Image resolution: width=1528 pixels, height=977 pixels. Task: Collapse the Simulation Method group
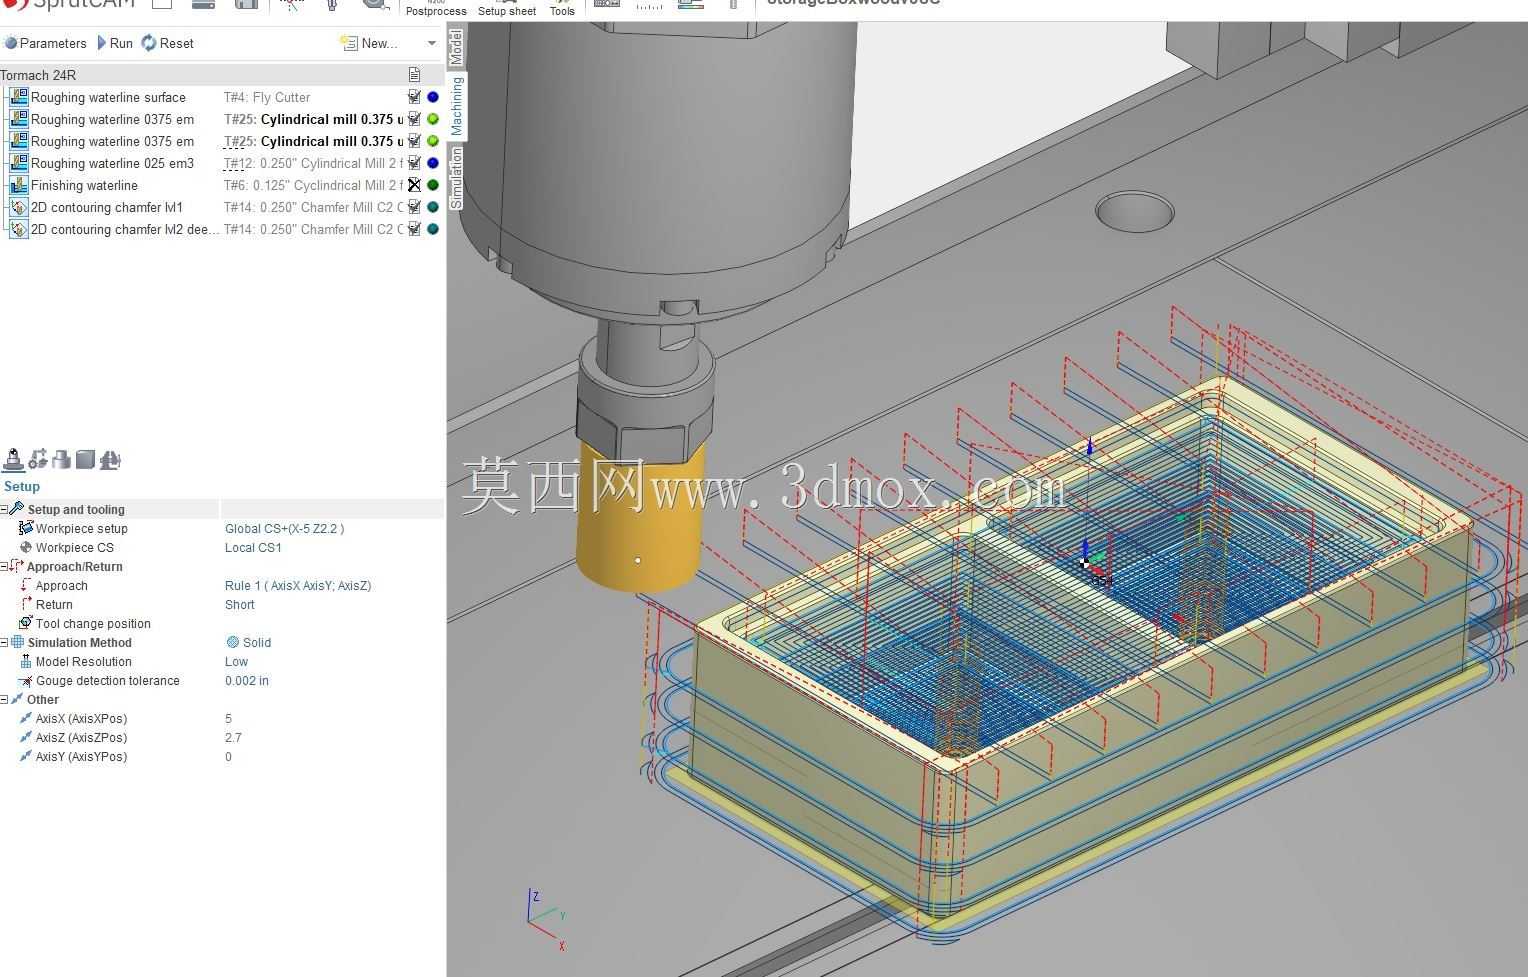click(4, 643)
